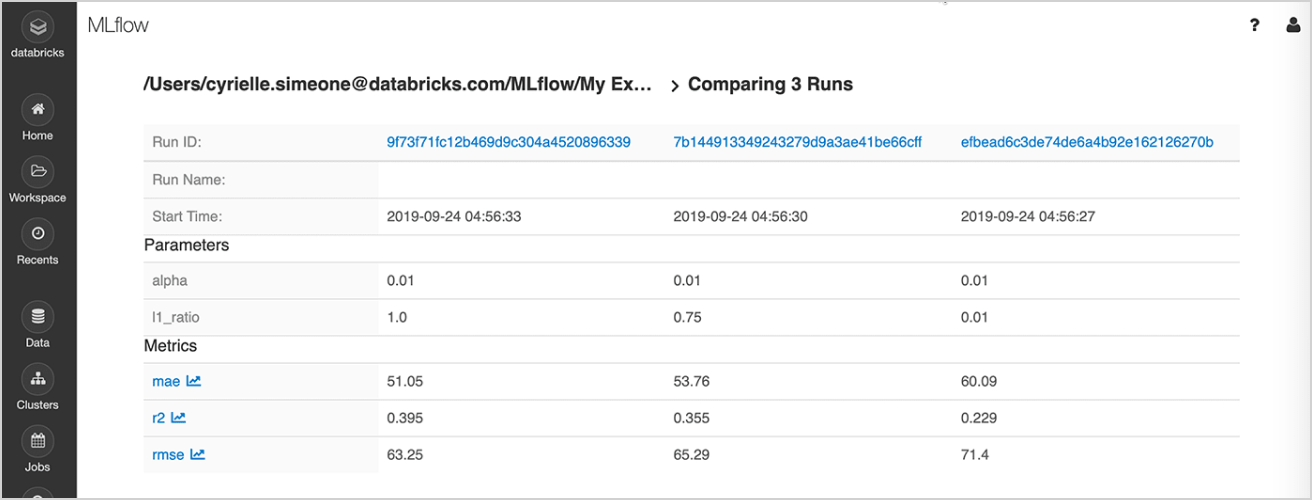Open the user account icon

[x=1292, y=26]
